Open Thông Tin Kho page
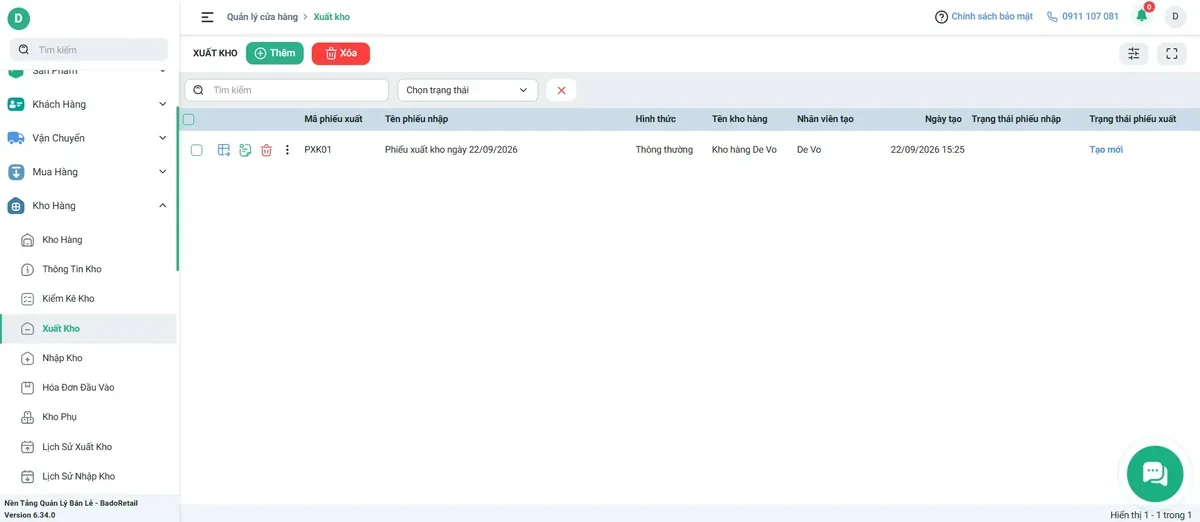 (88, 270)
